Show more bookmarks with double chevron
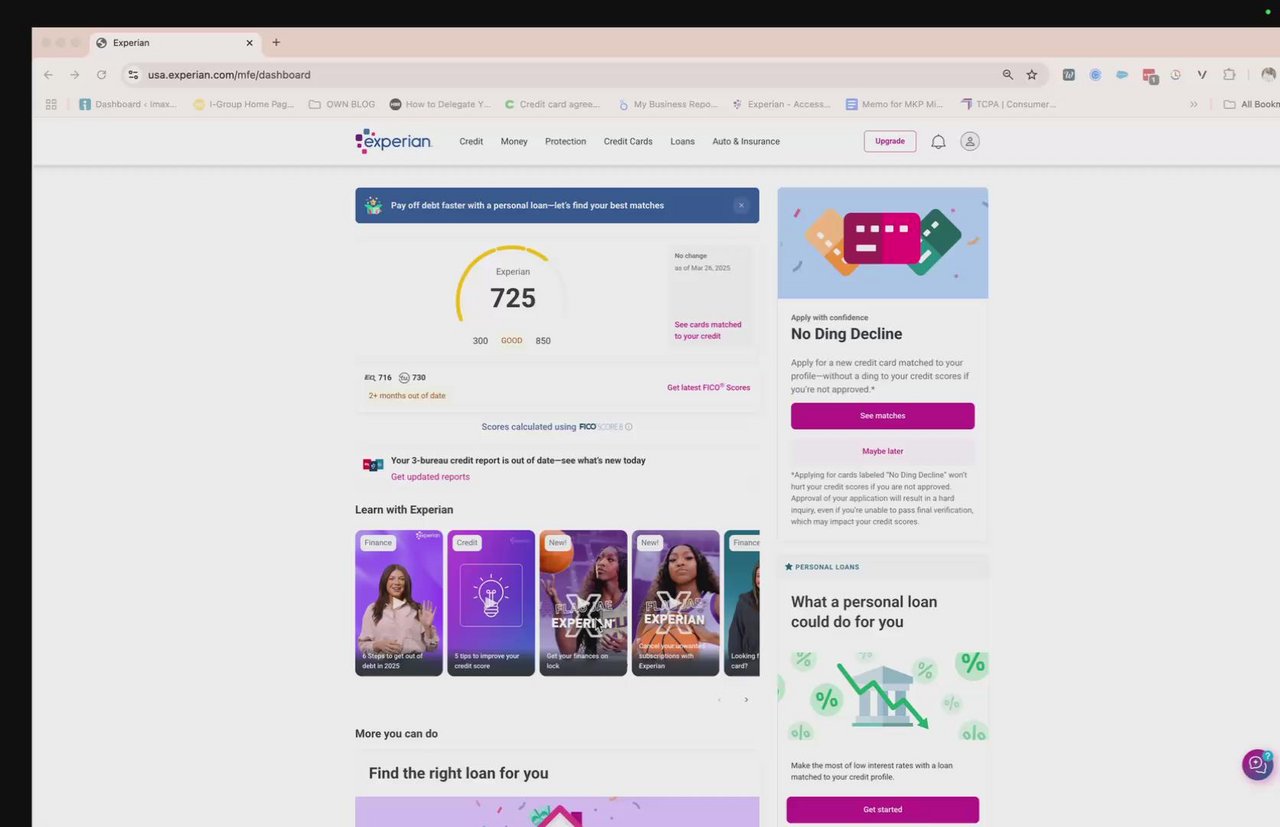This screenshot has height=827, width=1280. click(x=1193, y=104)
